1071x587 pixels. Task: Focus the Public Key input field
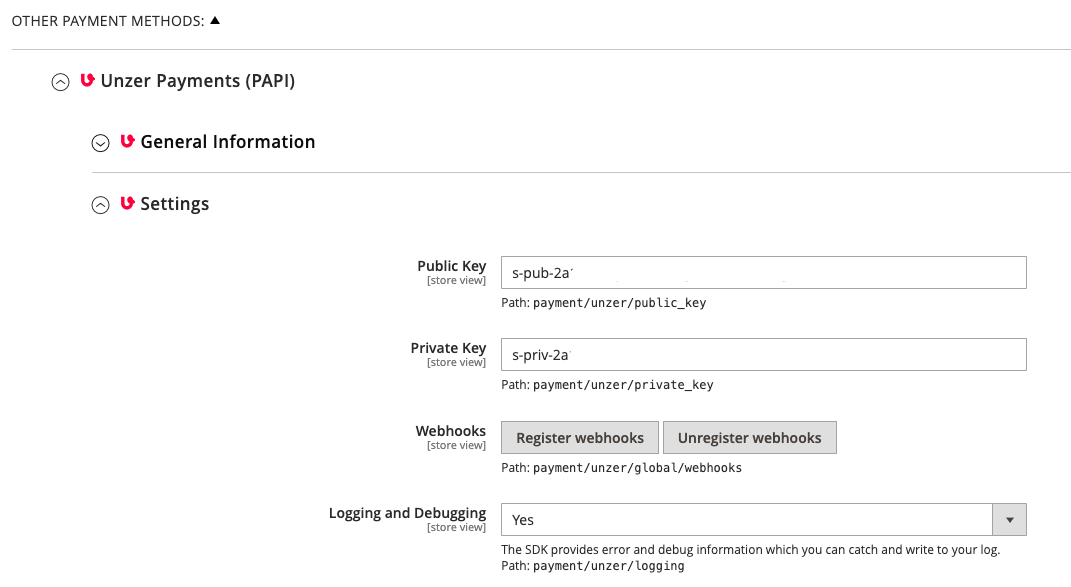click(x=764, y=273)
